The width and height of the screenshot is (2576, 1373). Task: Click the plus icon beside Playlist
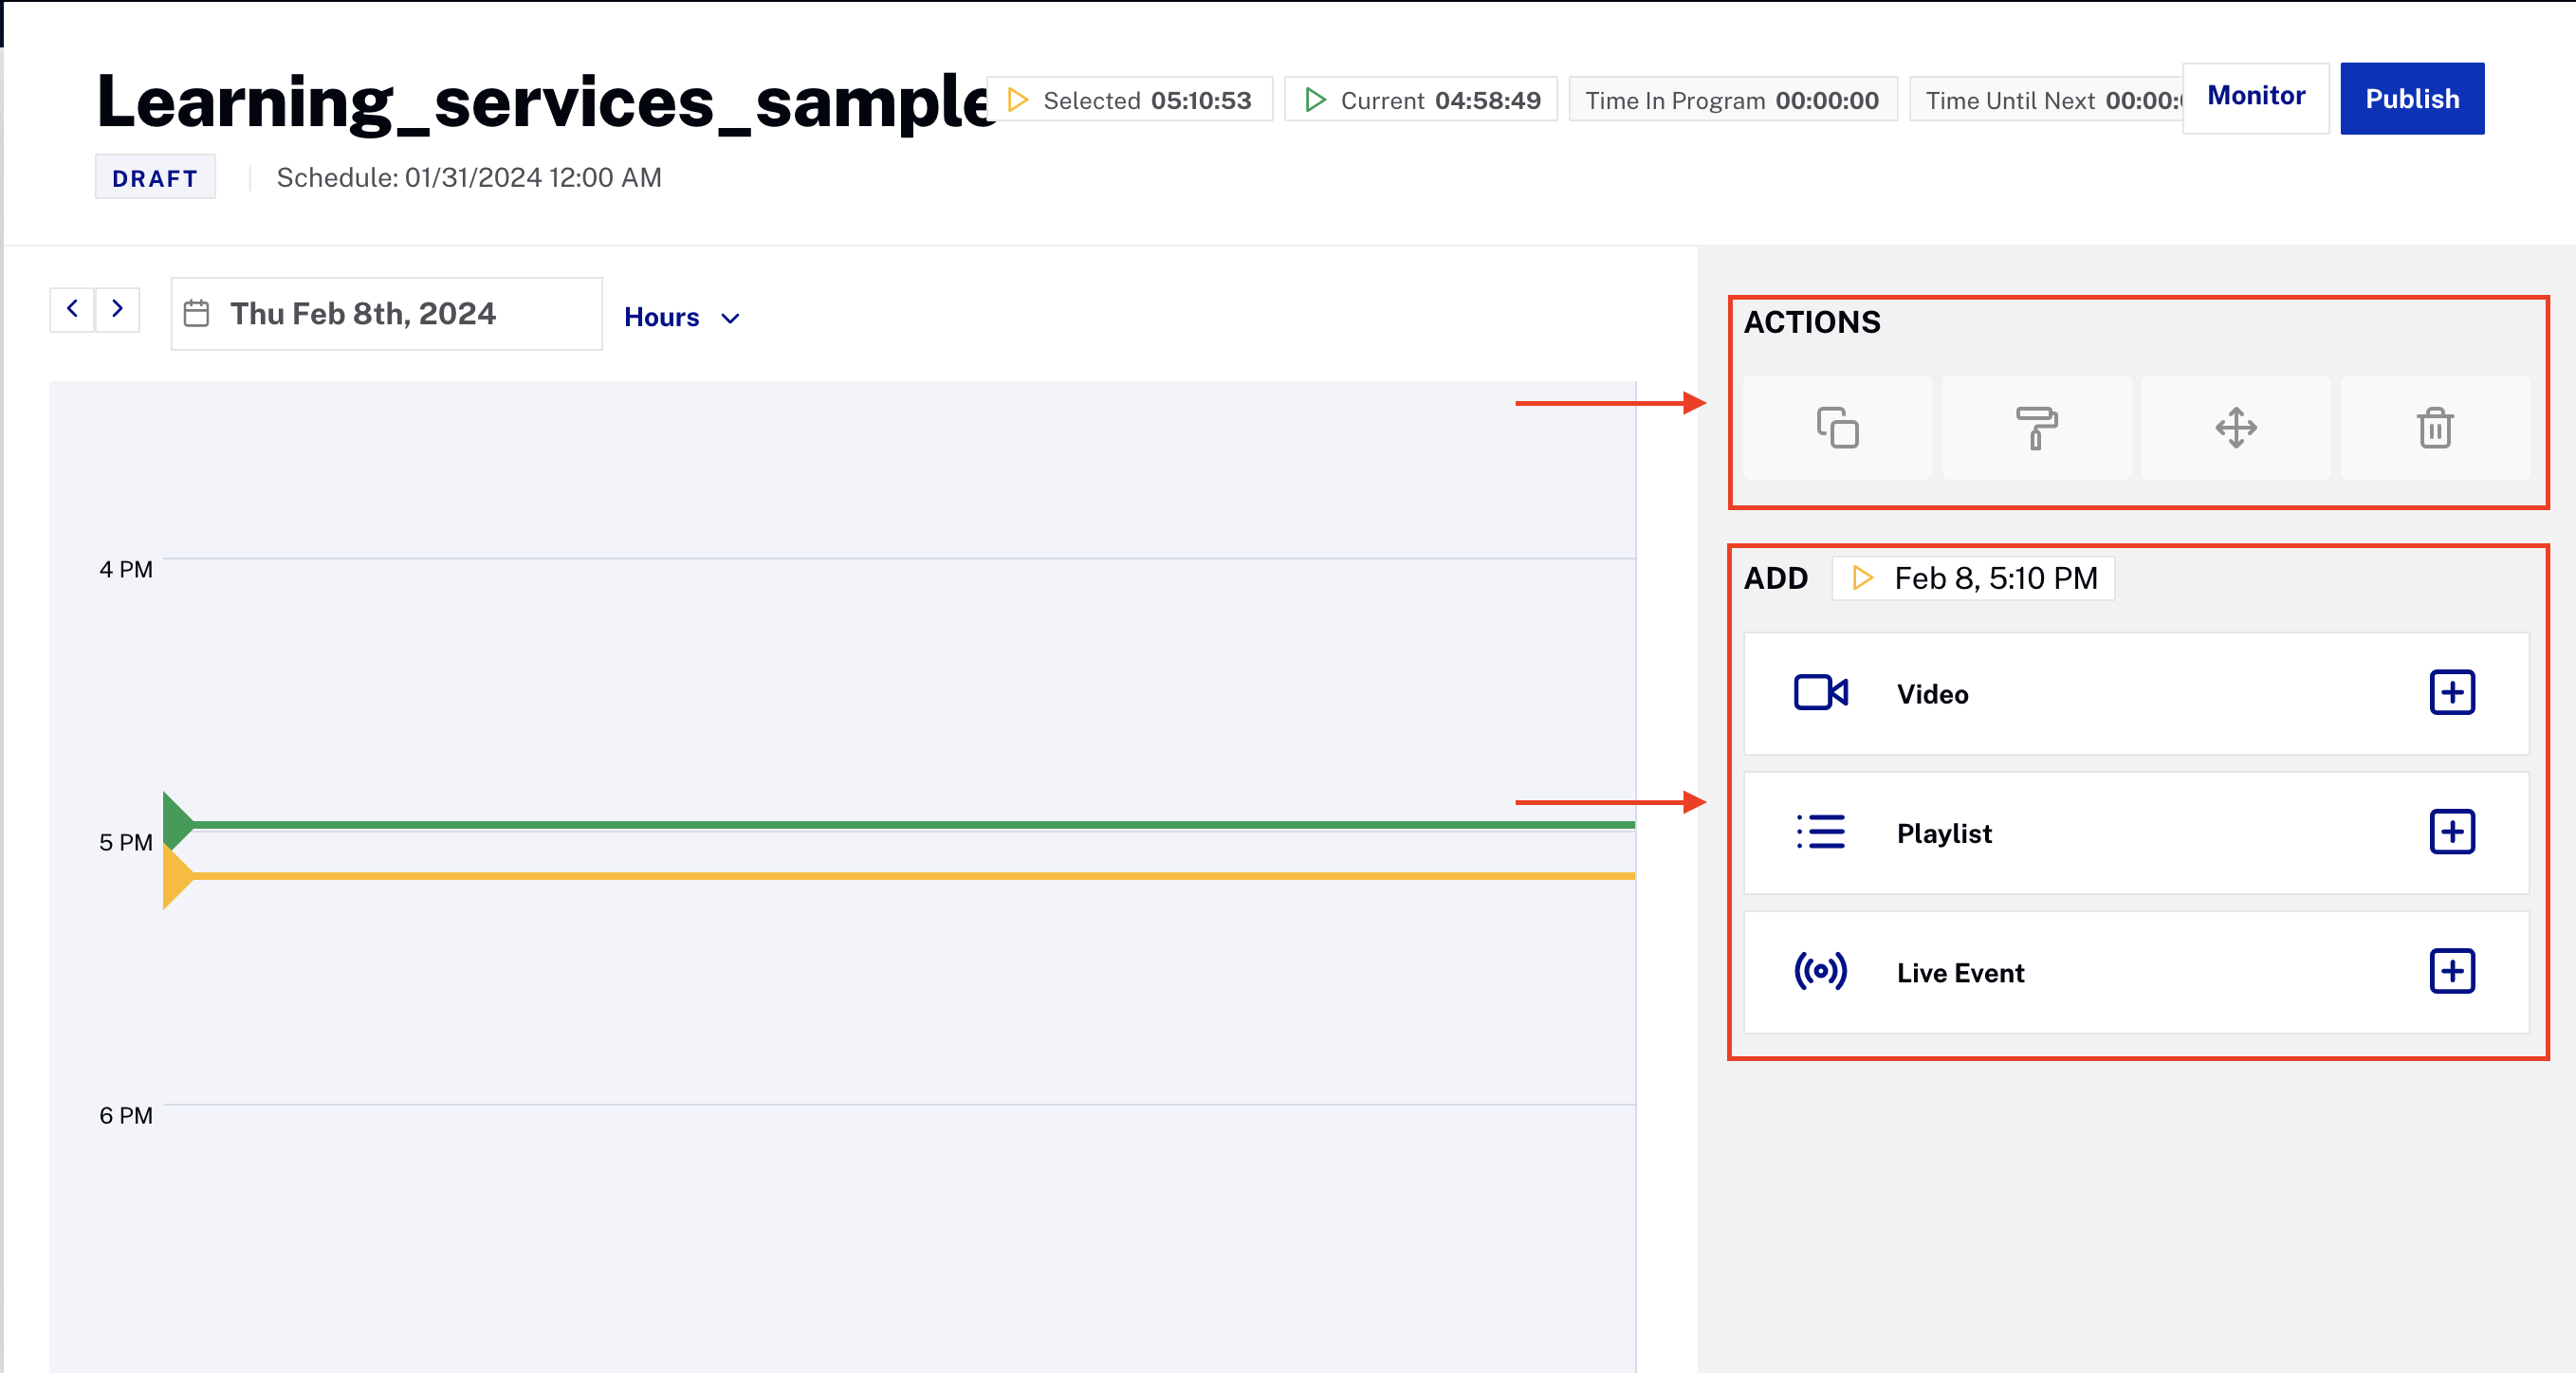click(x=2451, y=832)
